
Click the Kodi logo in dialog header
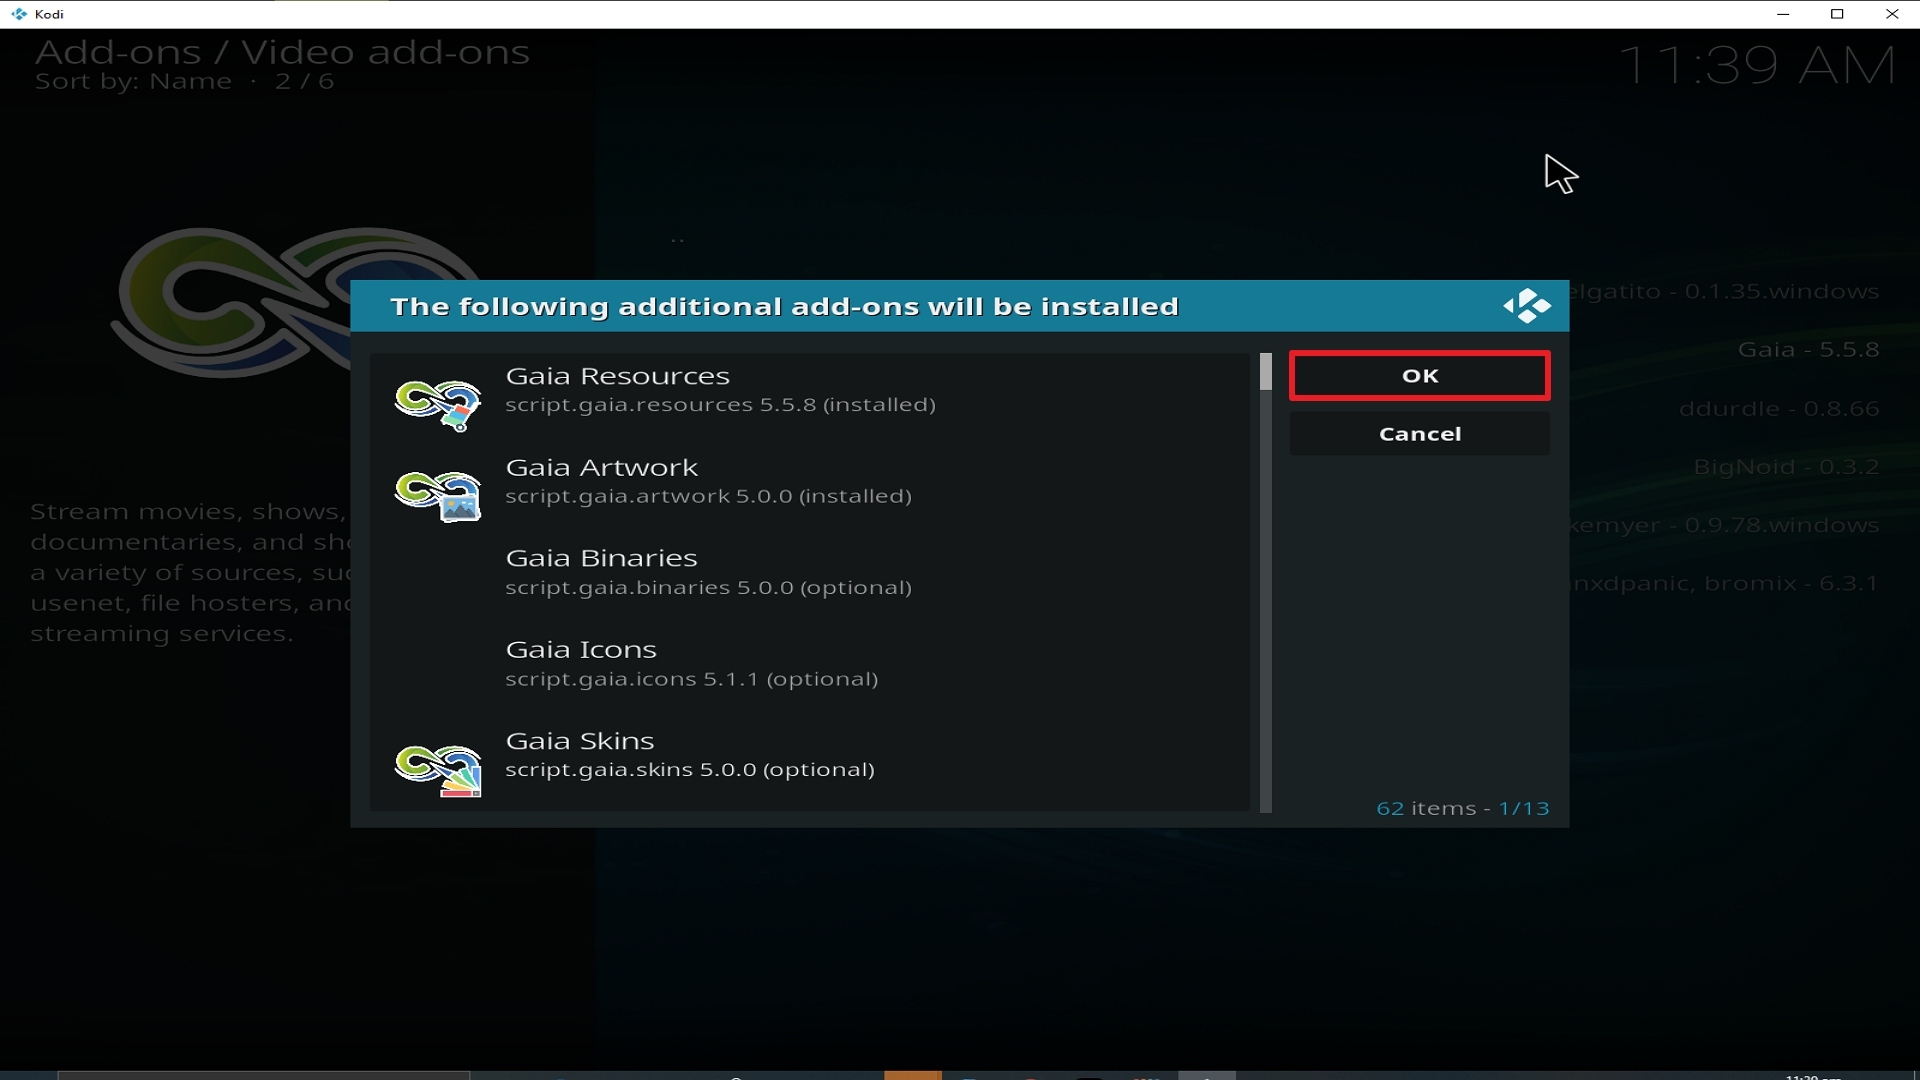[x=1527, y=306]
